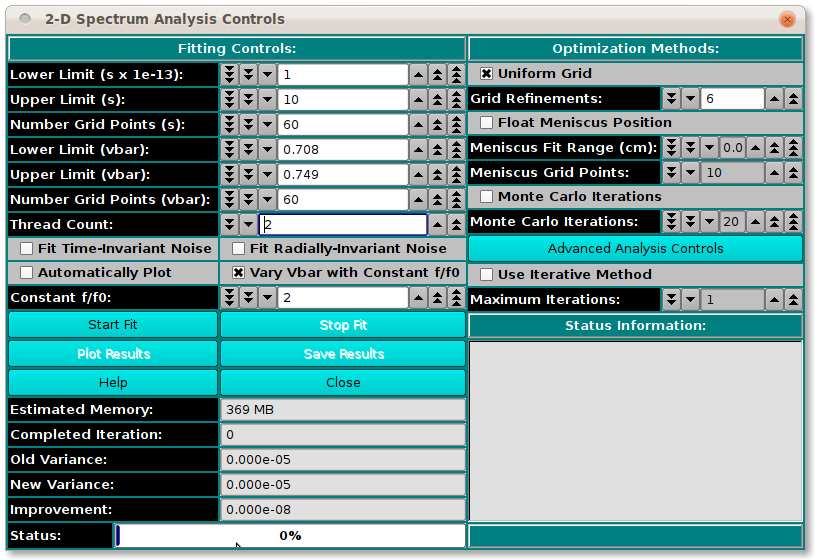Single-up arrow for Thread Count
815x560 pixels.
coord(437,225)
